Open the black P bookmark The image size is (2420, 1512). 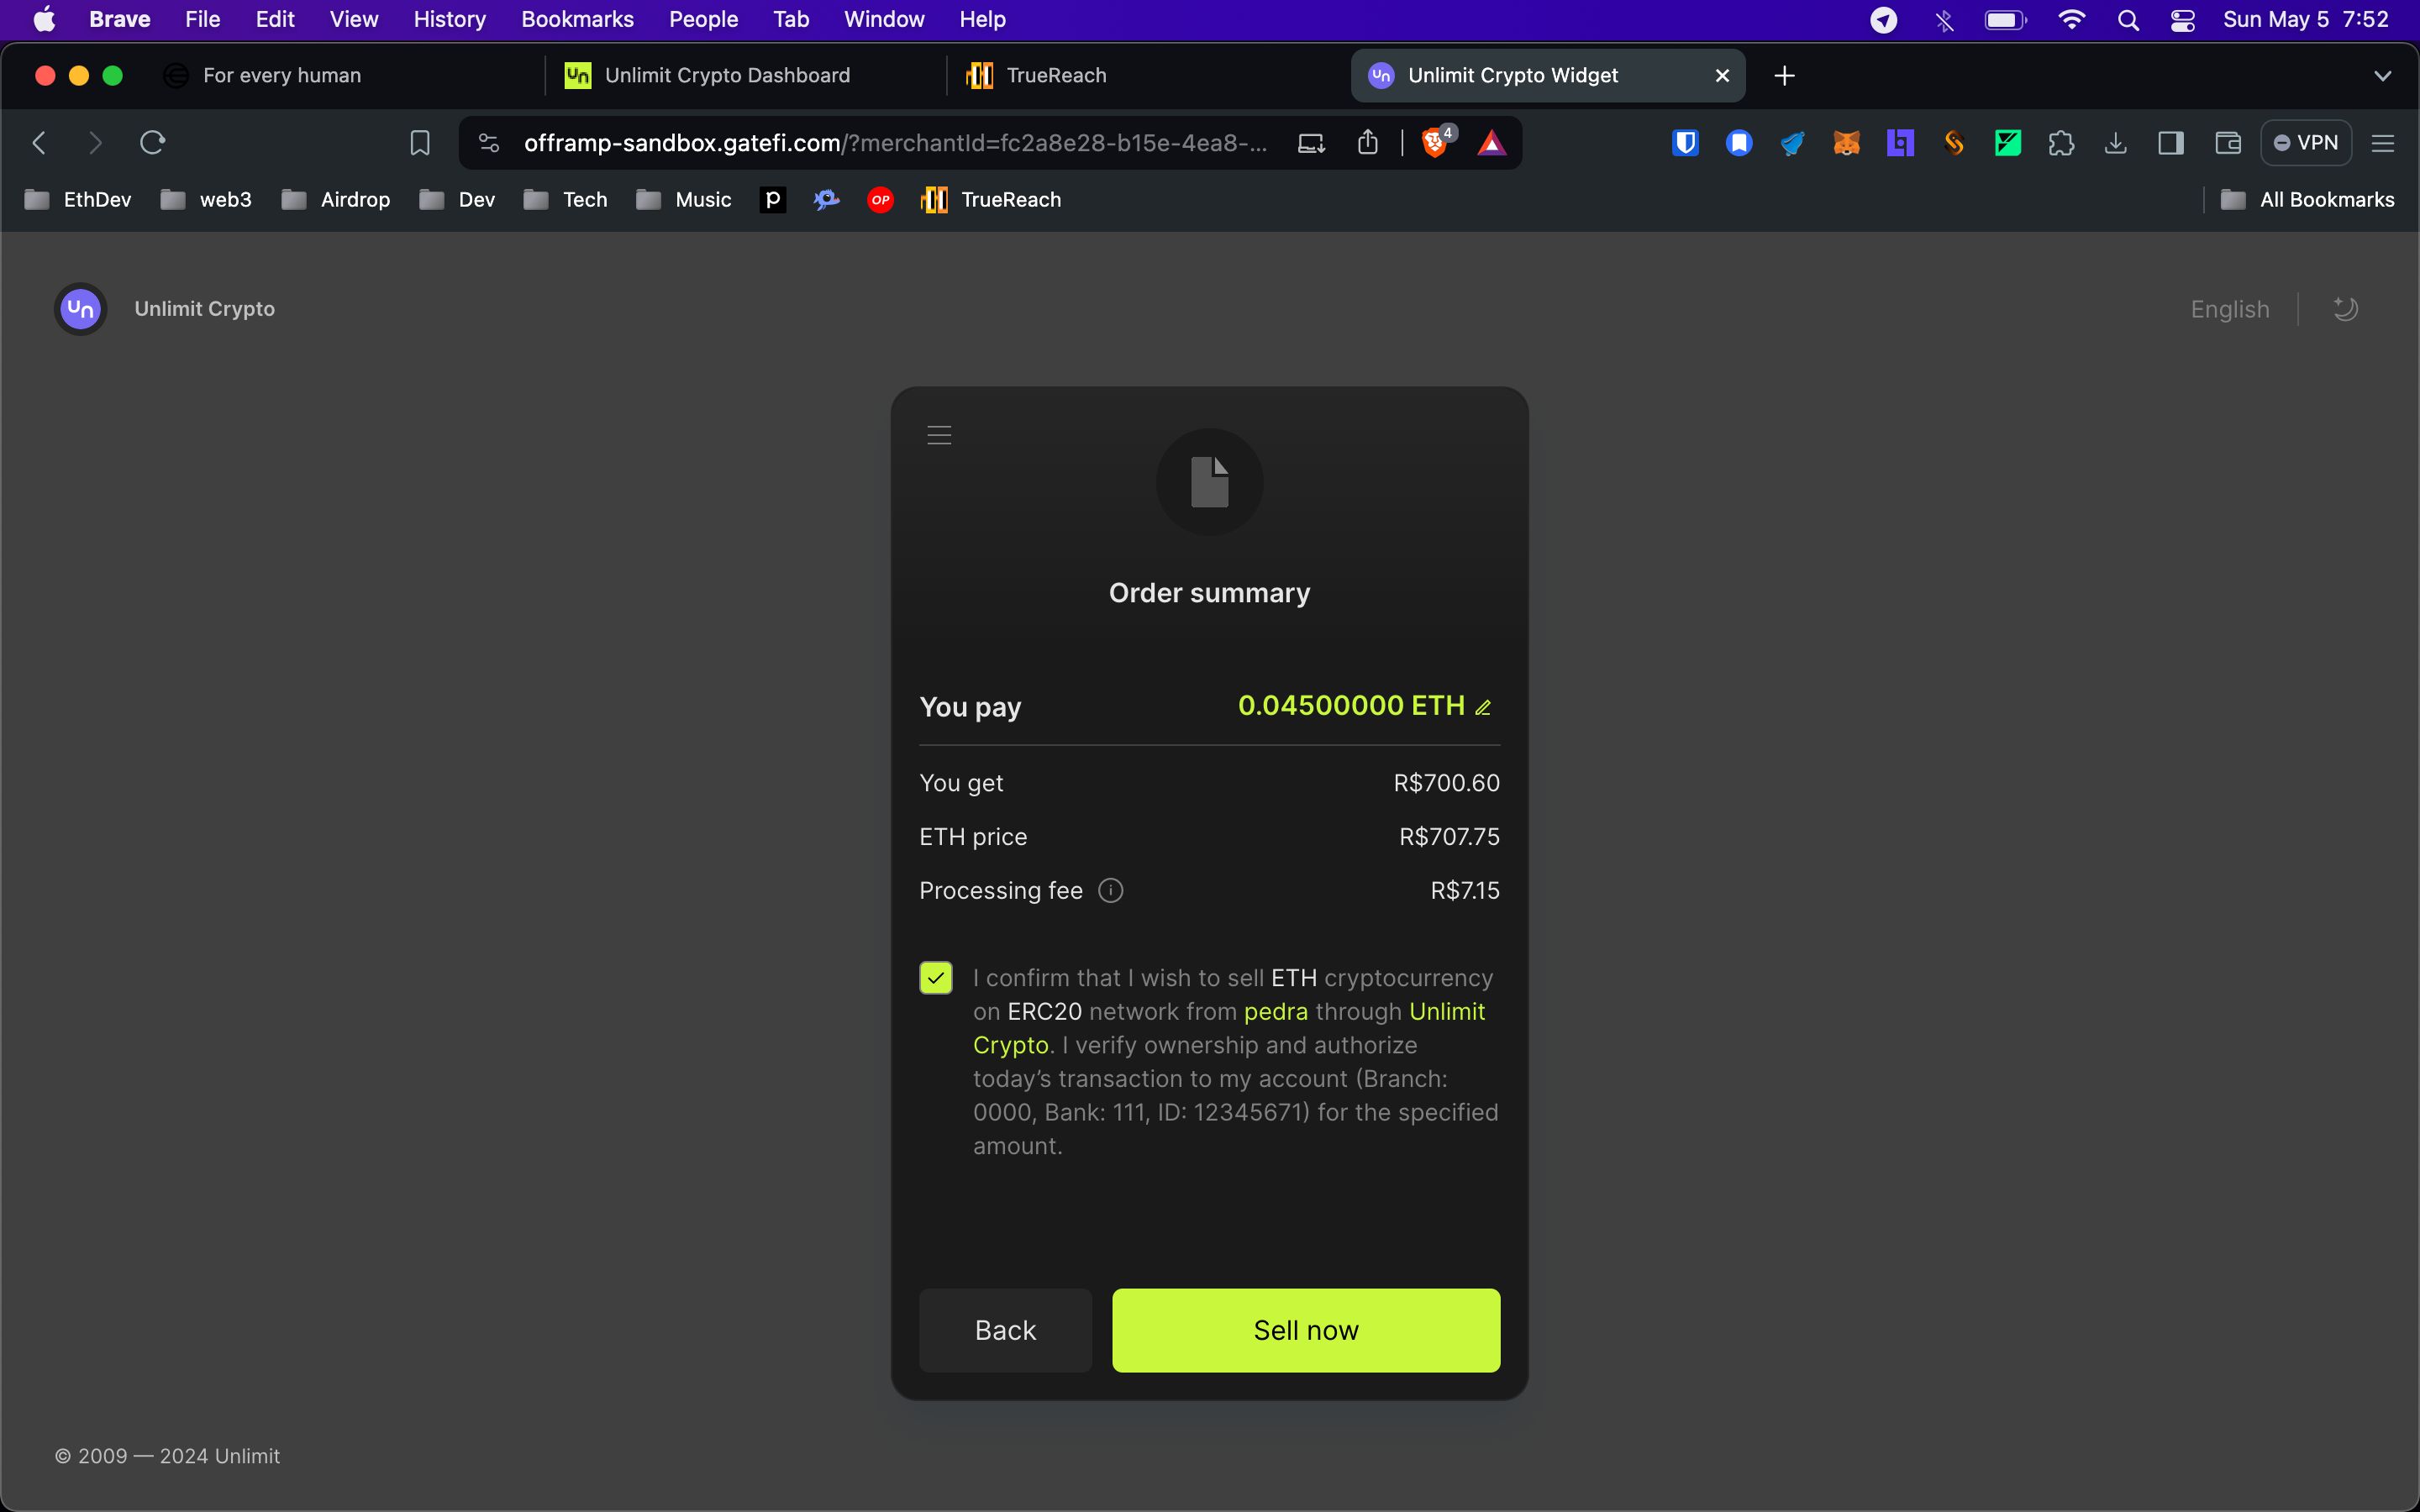click(772, 200)
